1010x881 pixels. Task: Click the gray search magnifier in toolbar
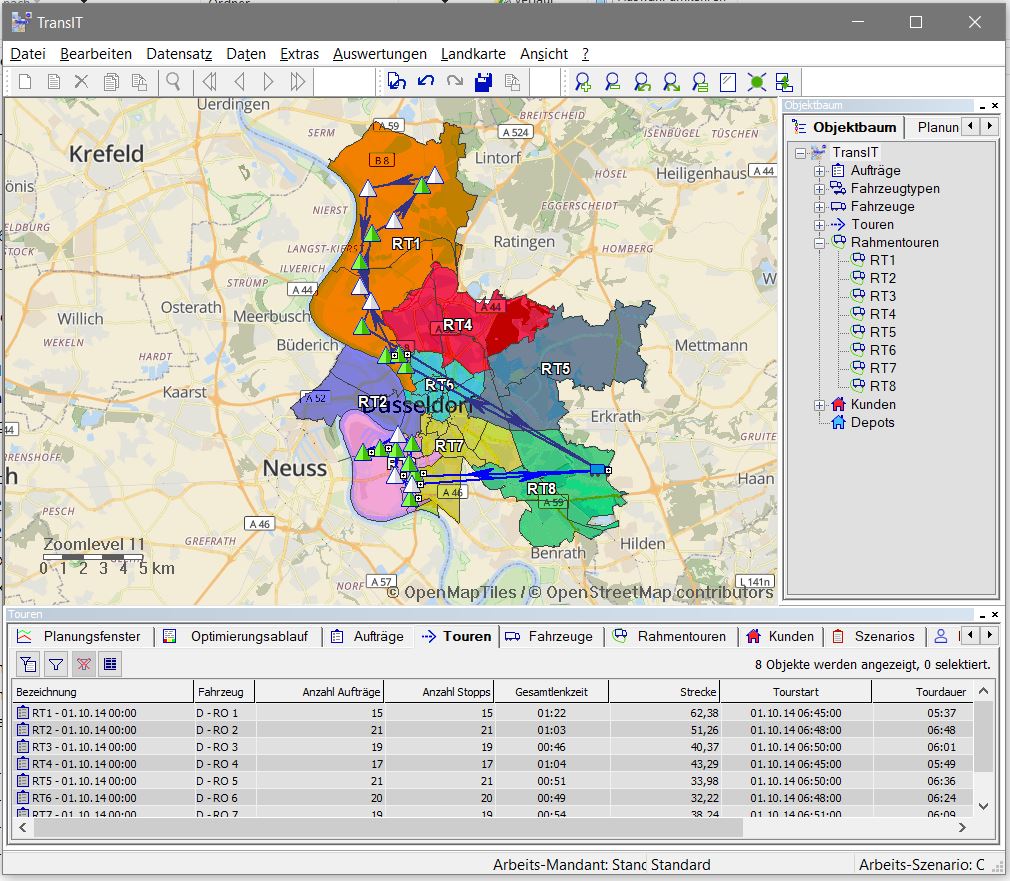click(173, 82)
